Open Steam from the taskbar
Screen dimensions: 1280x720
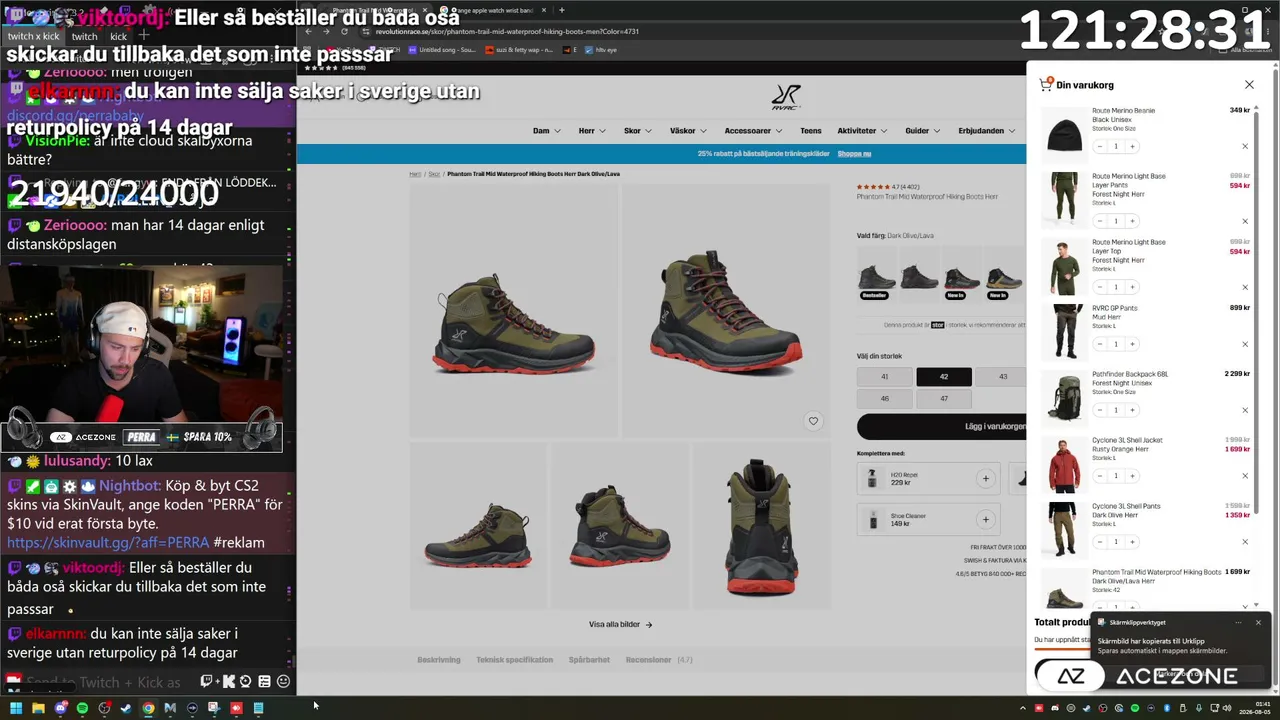[x=126, y=708]
